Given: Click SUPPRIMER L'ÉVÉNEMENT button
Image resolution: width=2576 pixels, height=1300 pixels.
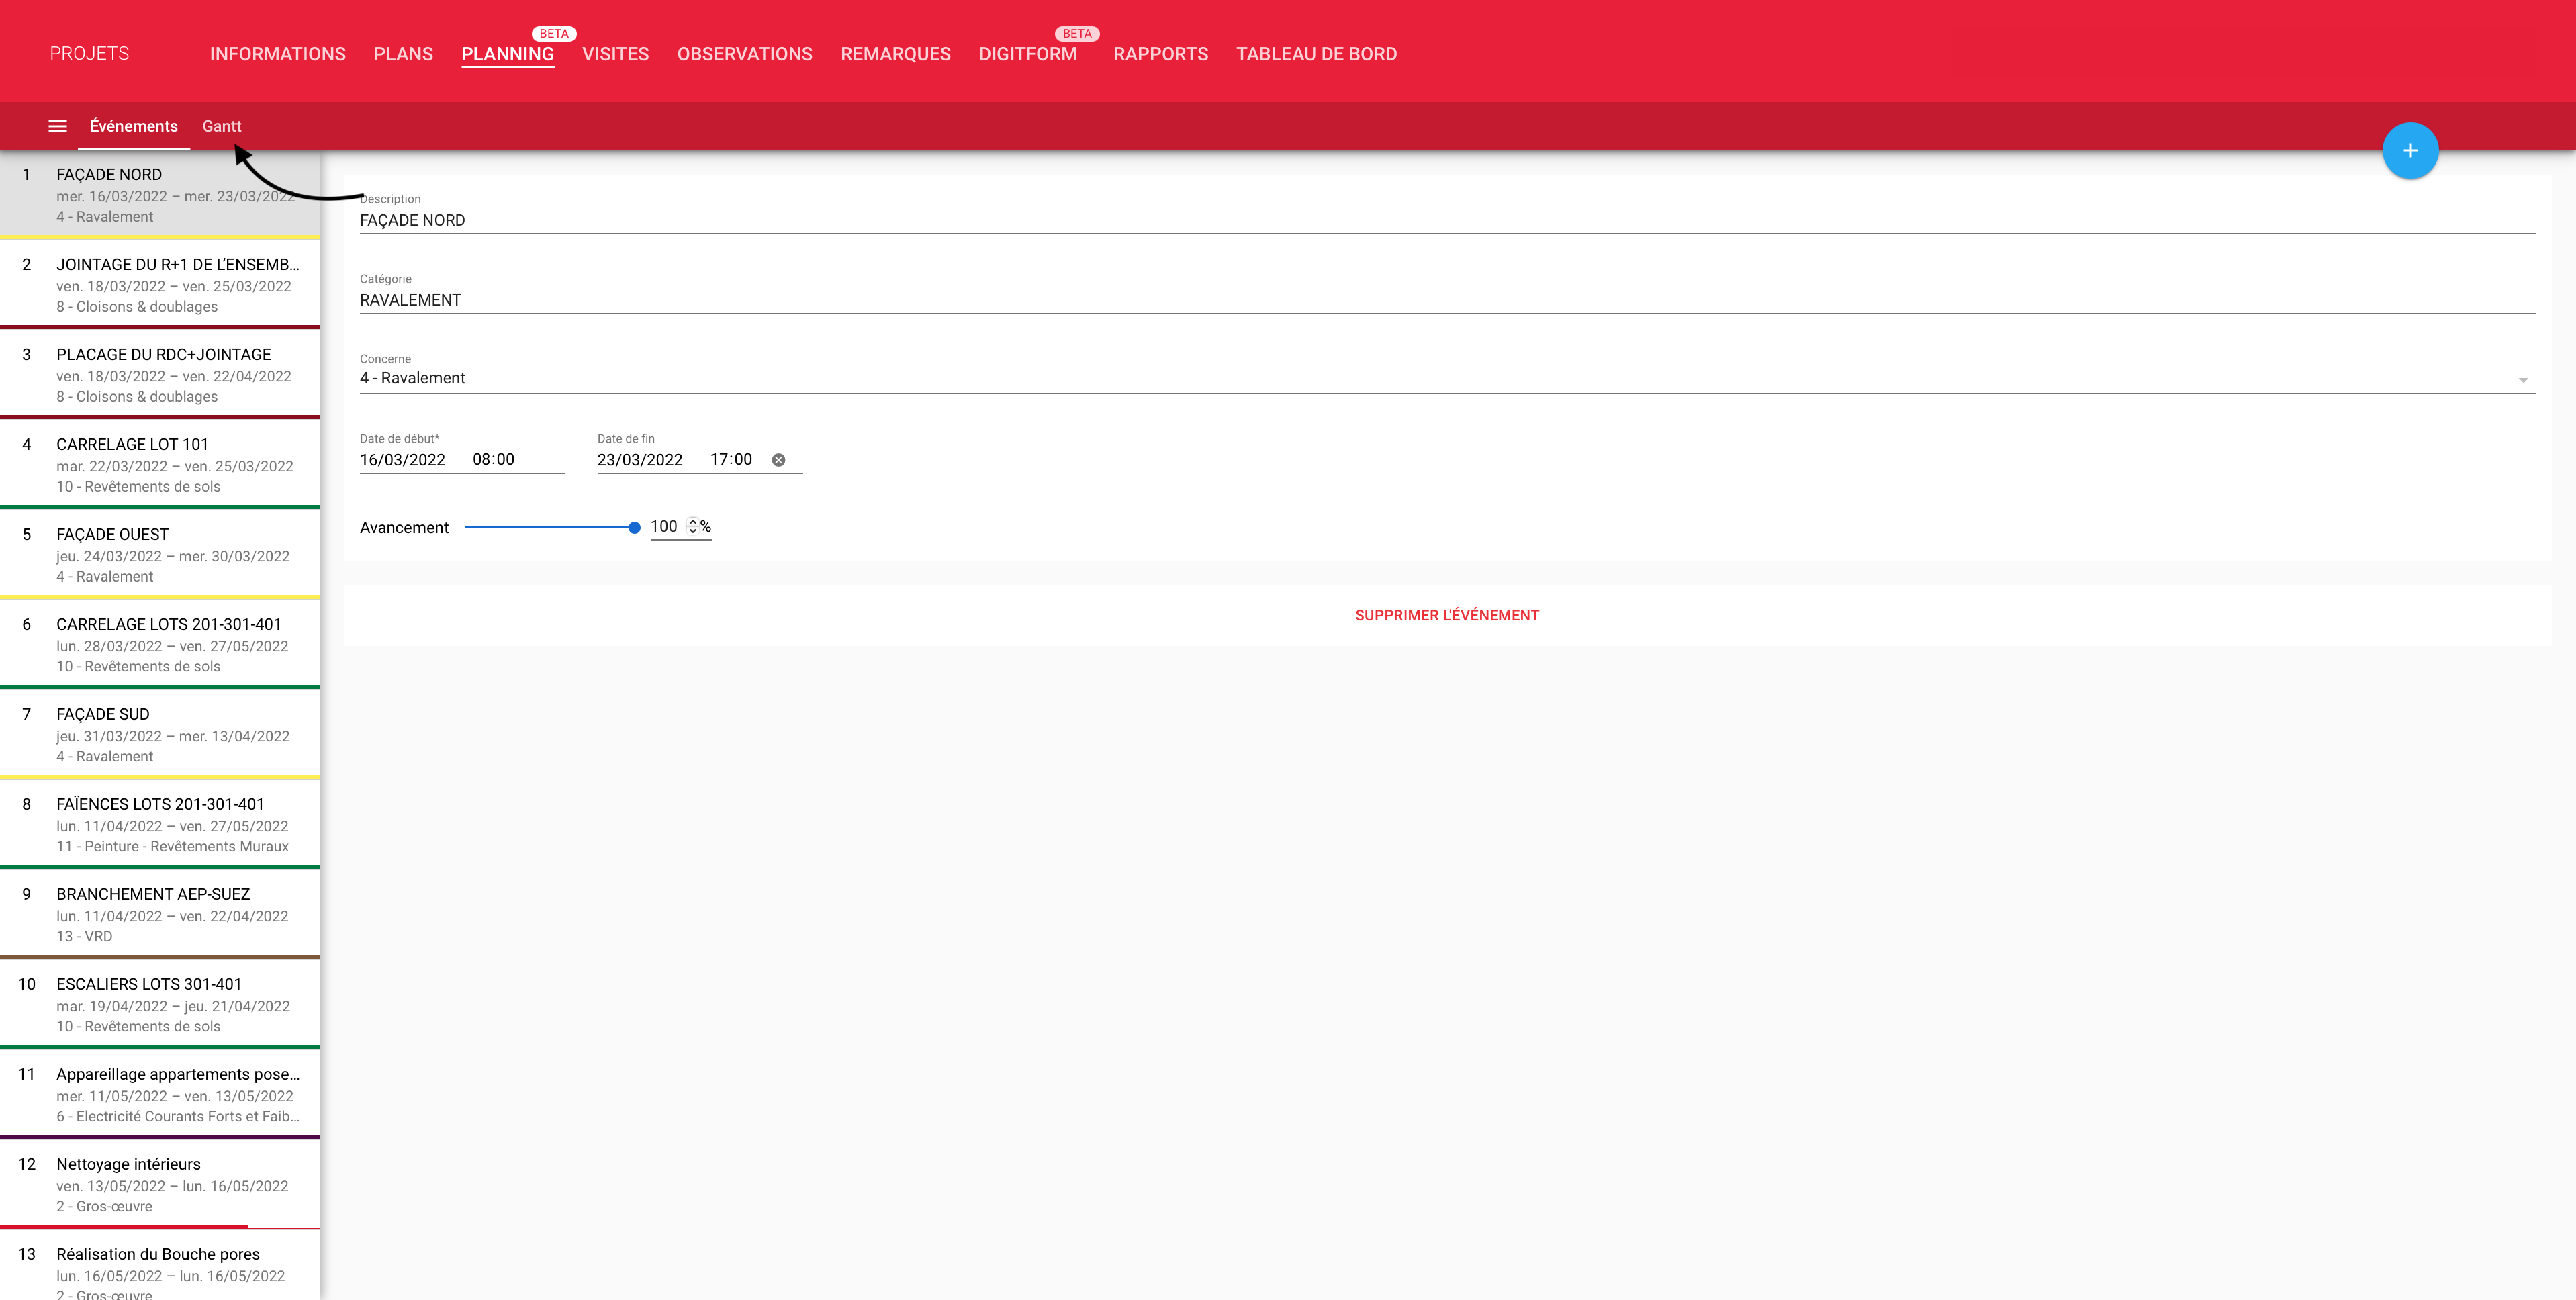Looking at the screenshot, I should 1446,615.
